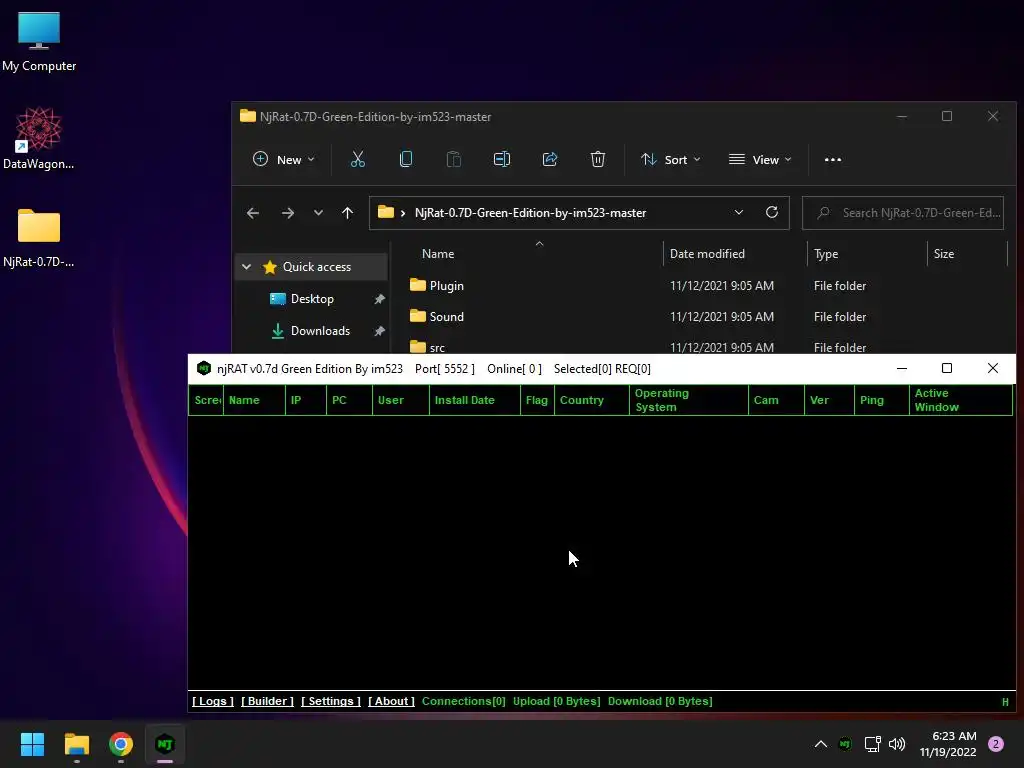The image size is (1024, 768).
Task: Select Desktop in the Quick access sidebar
Action: point(312,298)
